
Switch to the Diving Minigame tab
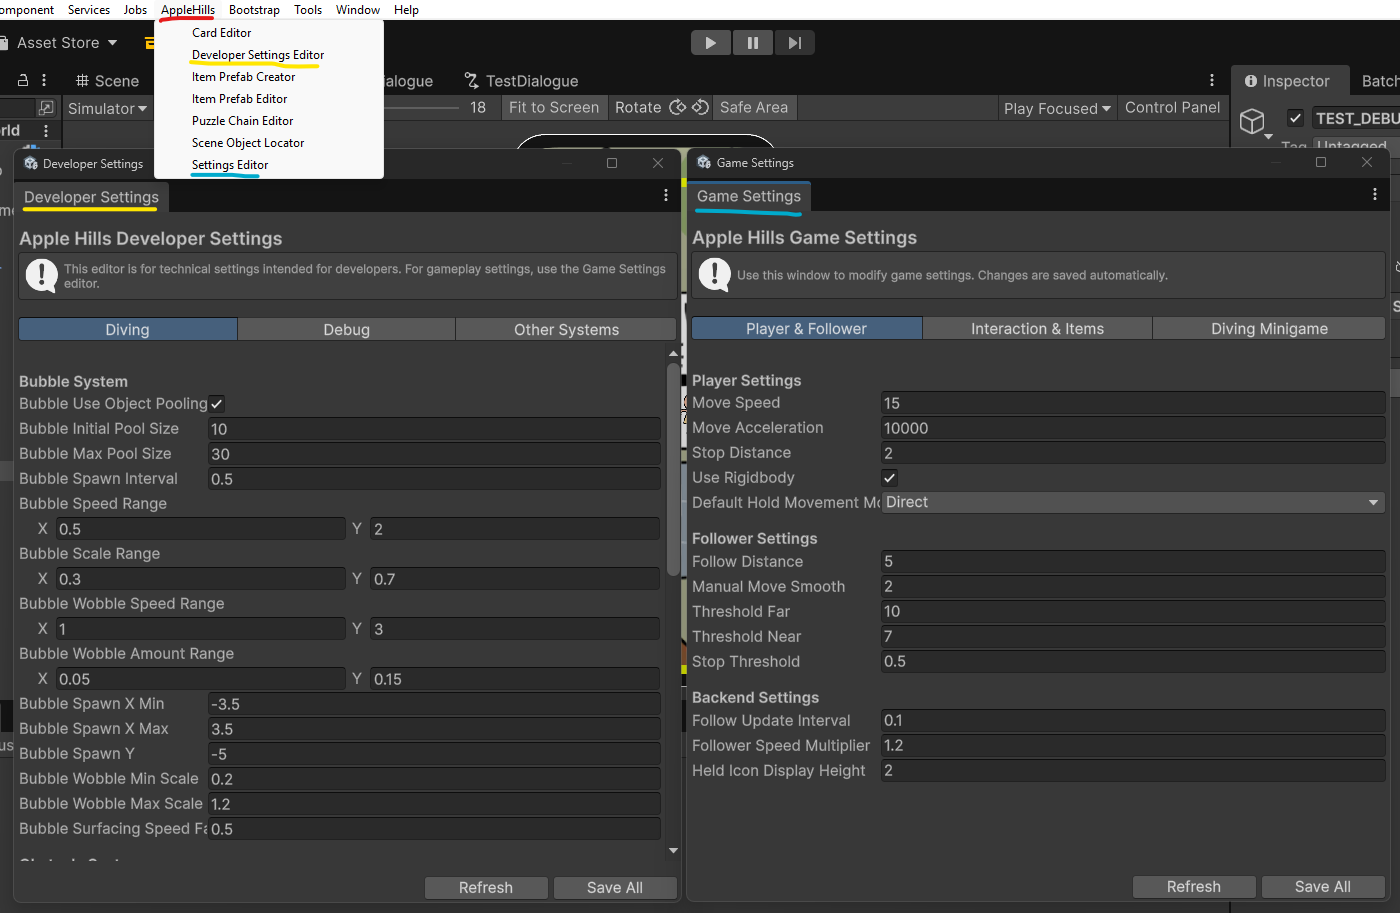(x=1268, y=328)
